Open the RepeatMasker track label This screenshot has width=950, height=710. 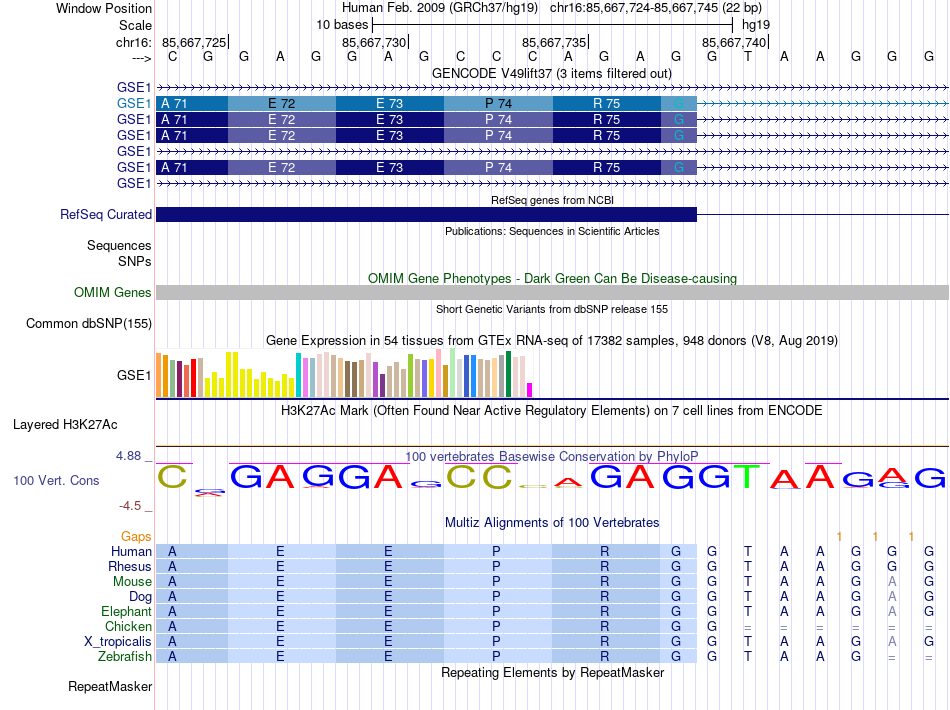[110, 686]
